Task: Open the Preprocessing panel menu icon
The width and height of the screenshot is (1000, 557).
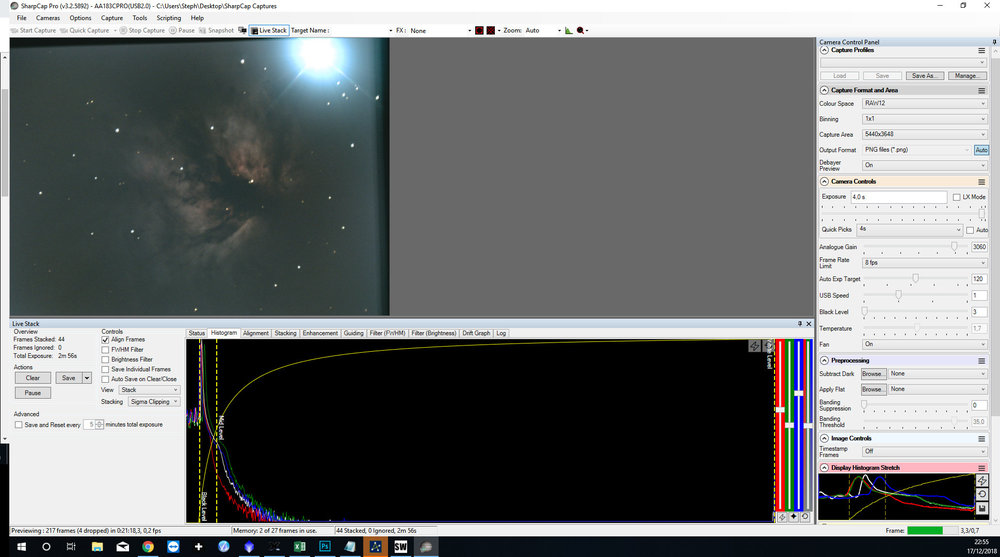Action: pyautogui.click(x=982, y=361)
